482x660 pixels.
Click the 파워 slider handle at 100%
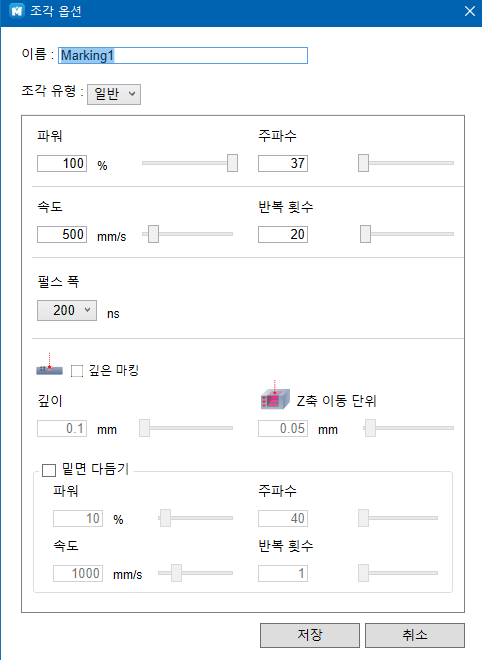coord(232,163)
